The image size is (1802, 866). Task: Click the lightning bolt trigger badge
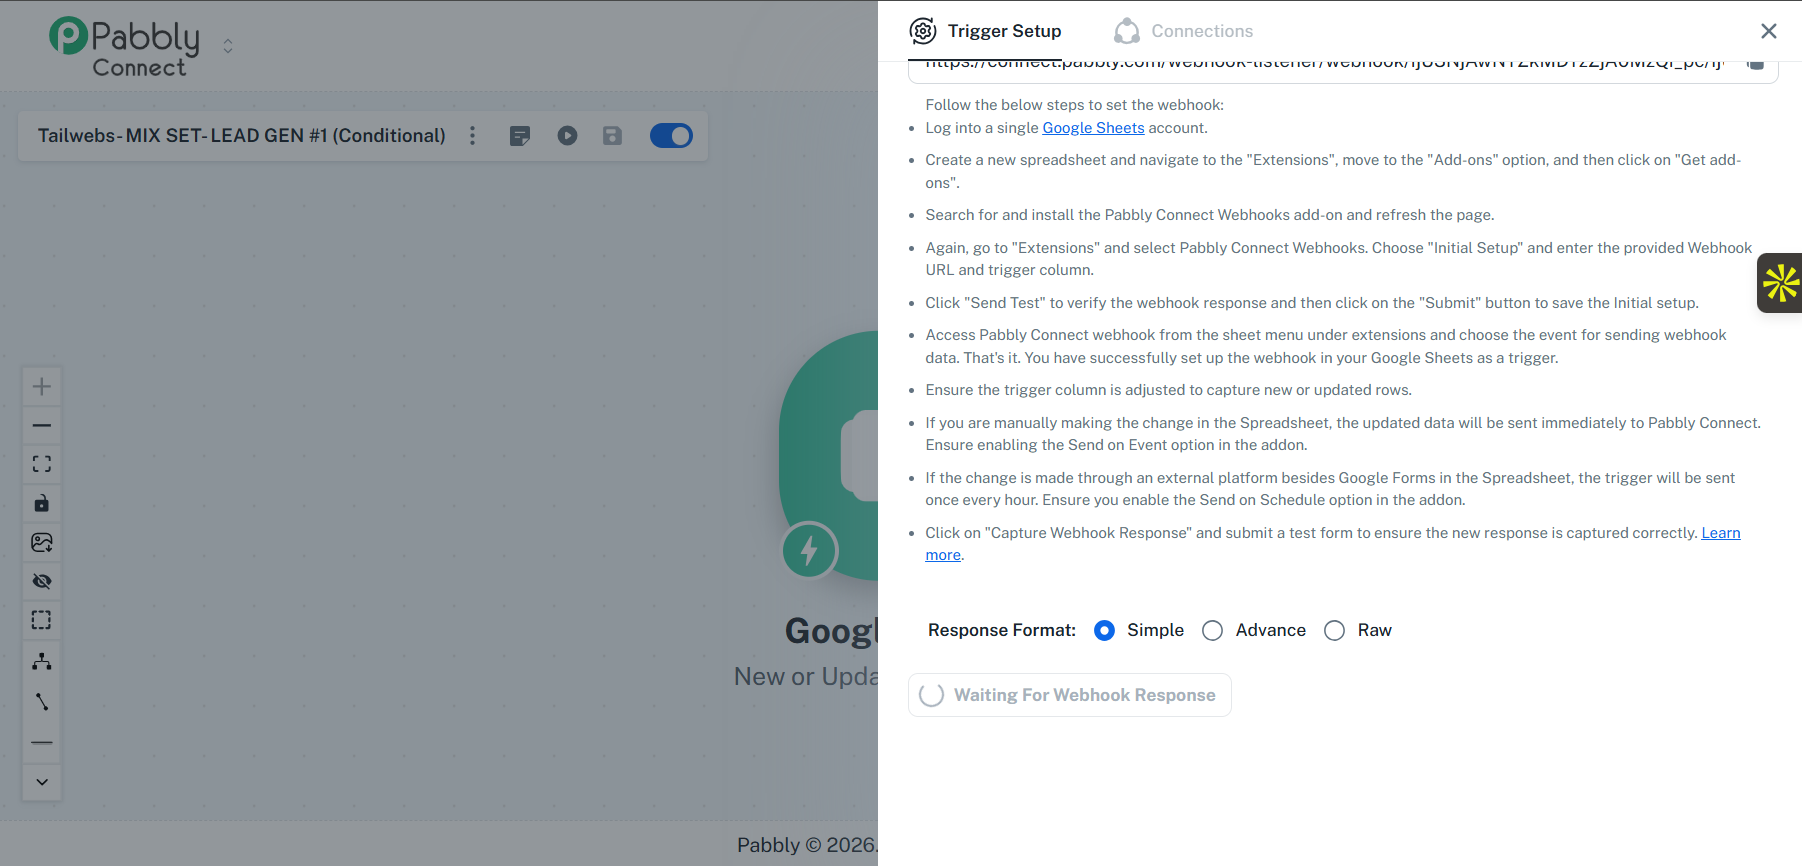(809, 550)
